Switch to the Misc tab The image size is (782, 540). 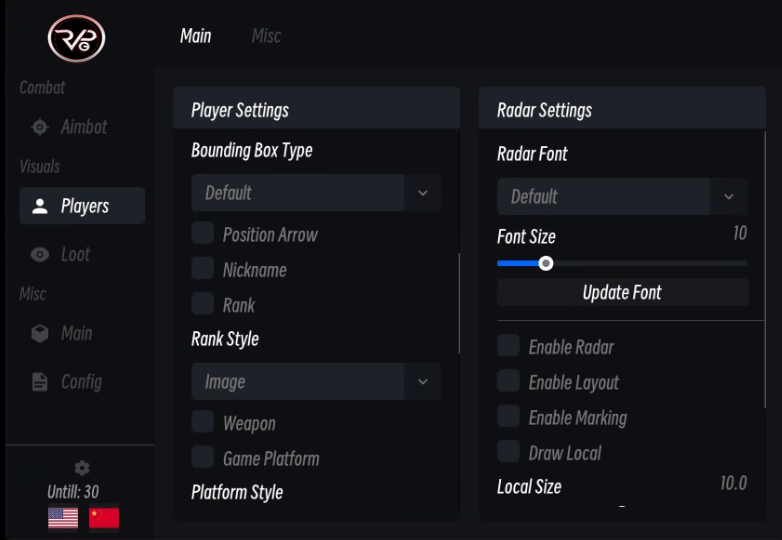pos(266,36)
